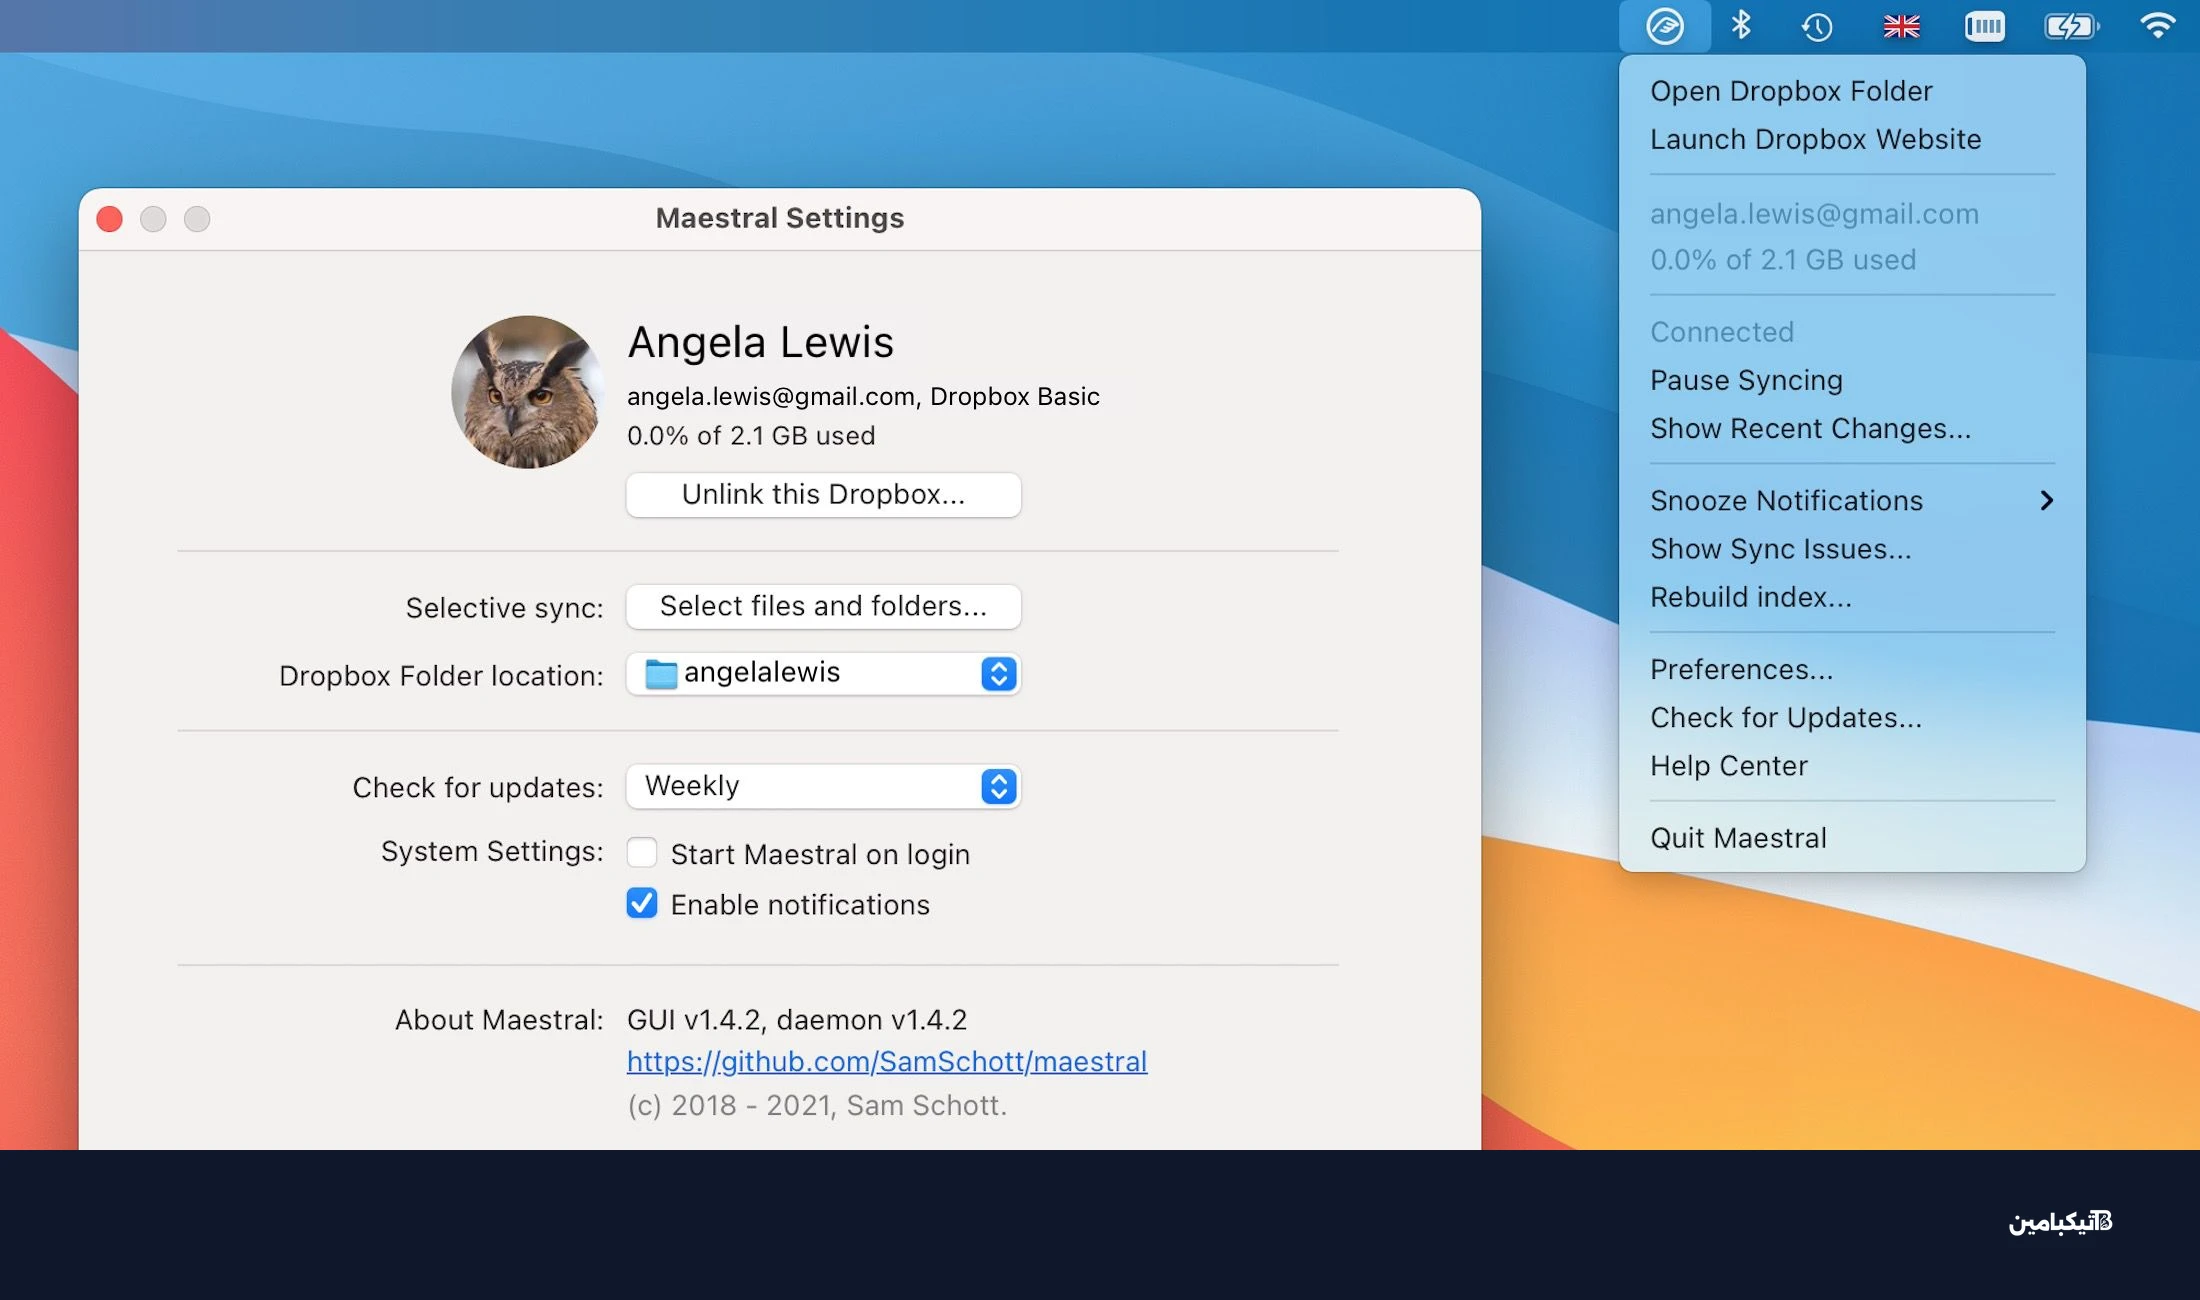
Task: Click Select files and folders... button
Action: (823, 606)
